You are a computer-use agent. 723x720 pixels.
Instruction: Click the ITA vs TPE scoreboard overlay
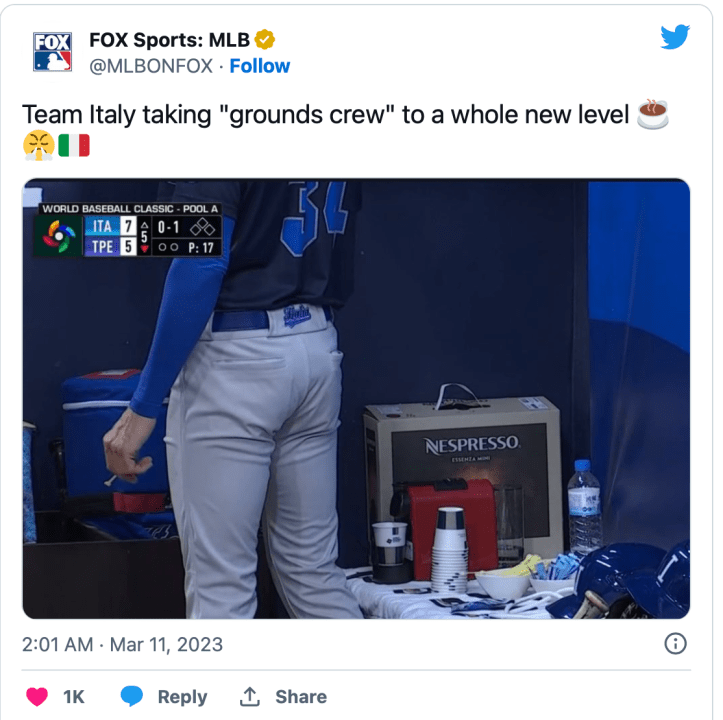tap(127, 229)
